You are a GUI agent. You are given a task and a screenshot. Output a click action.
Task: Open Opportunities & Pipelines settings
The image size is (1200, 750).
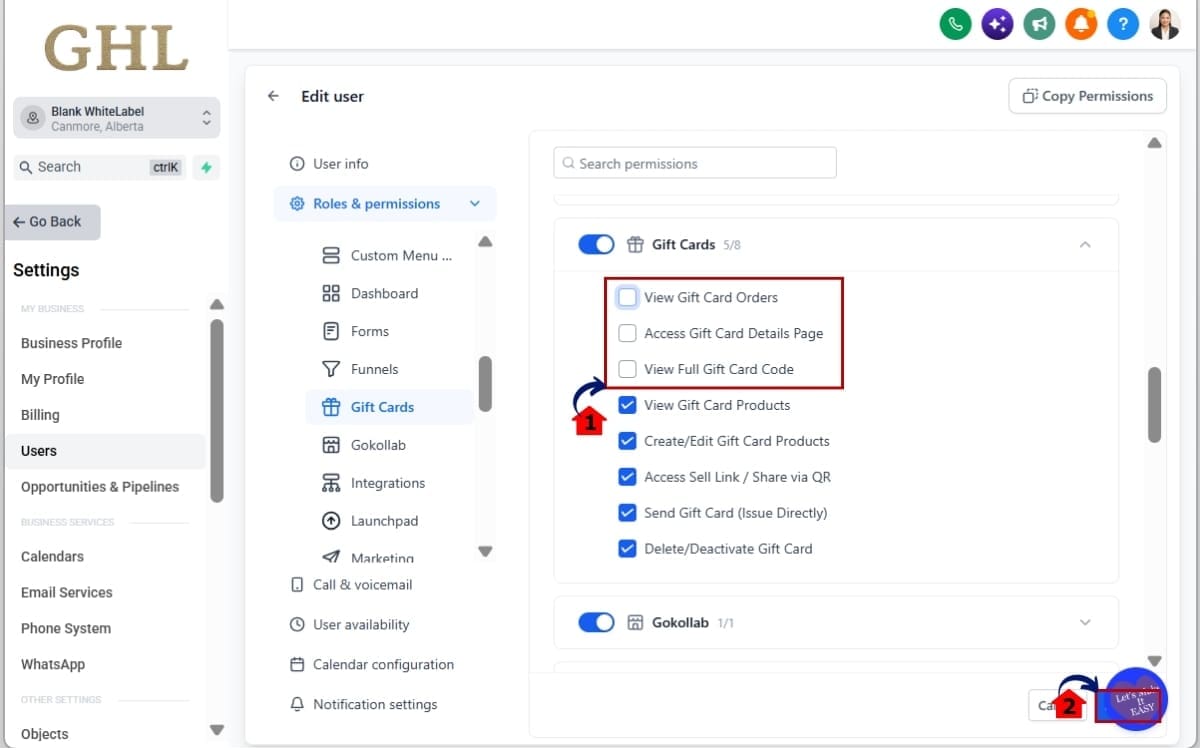tap(100, 487)
